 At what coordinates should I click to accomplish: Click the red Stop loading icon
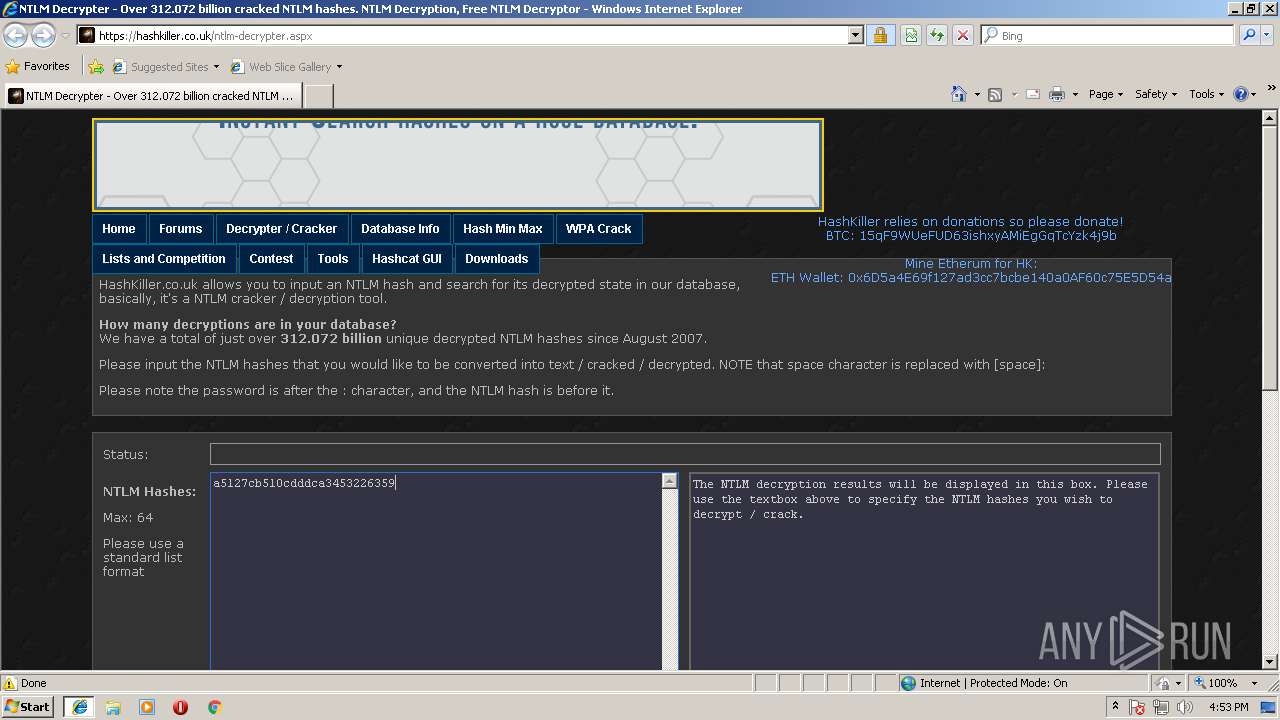[x=963, y=35]
